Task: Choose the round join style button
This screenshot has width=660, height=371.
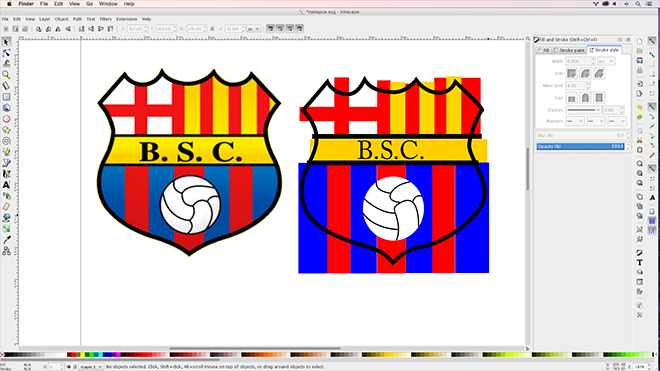Action: (x=585, y=73)
